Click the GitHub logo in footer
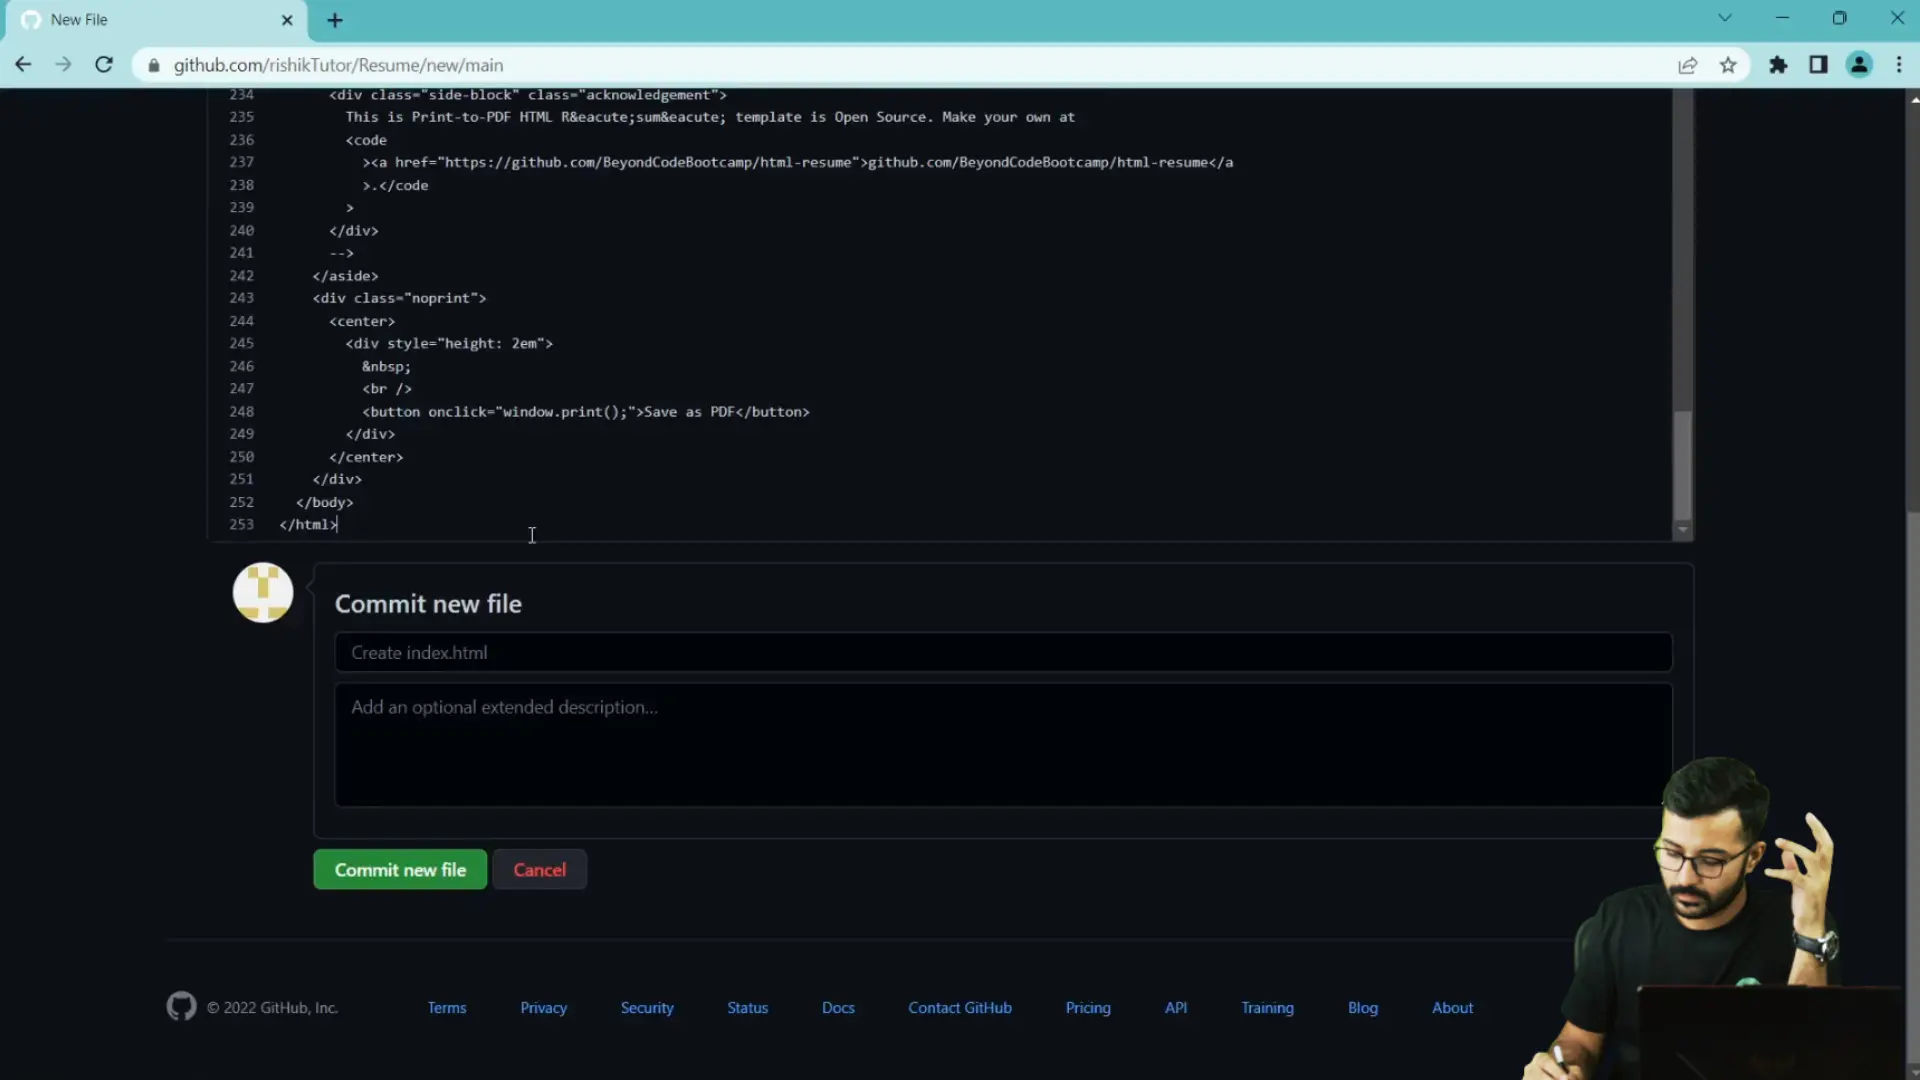The image size is (1920, 1080). 181,1006
